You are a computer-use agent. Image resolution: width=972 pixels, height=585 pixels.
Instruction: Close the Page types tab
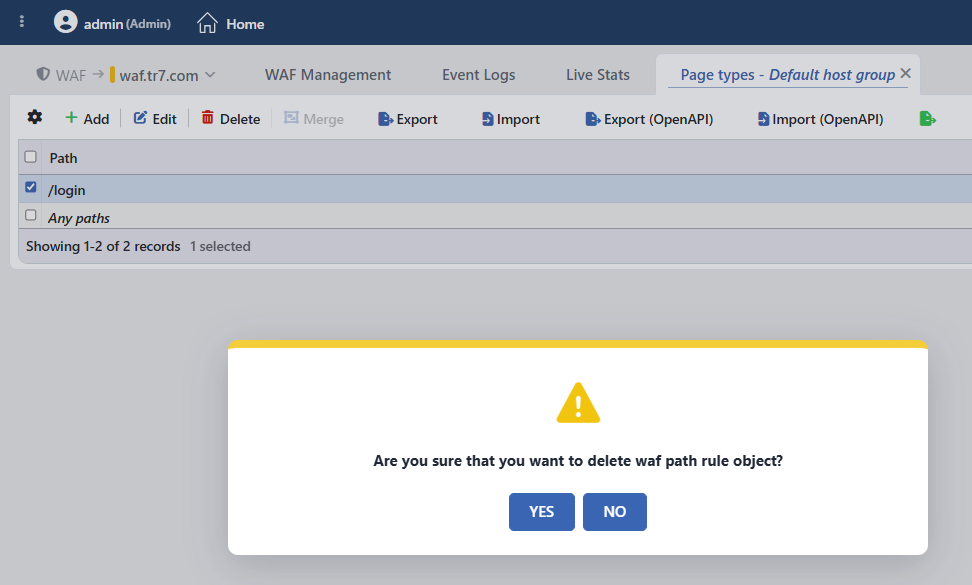[x=906, y=73]
